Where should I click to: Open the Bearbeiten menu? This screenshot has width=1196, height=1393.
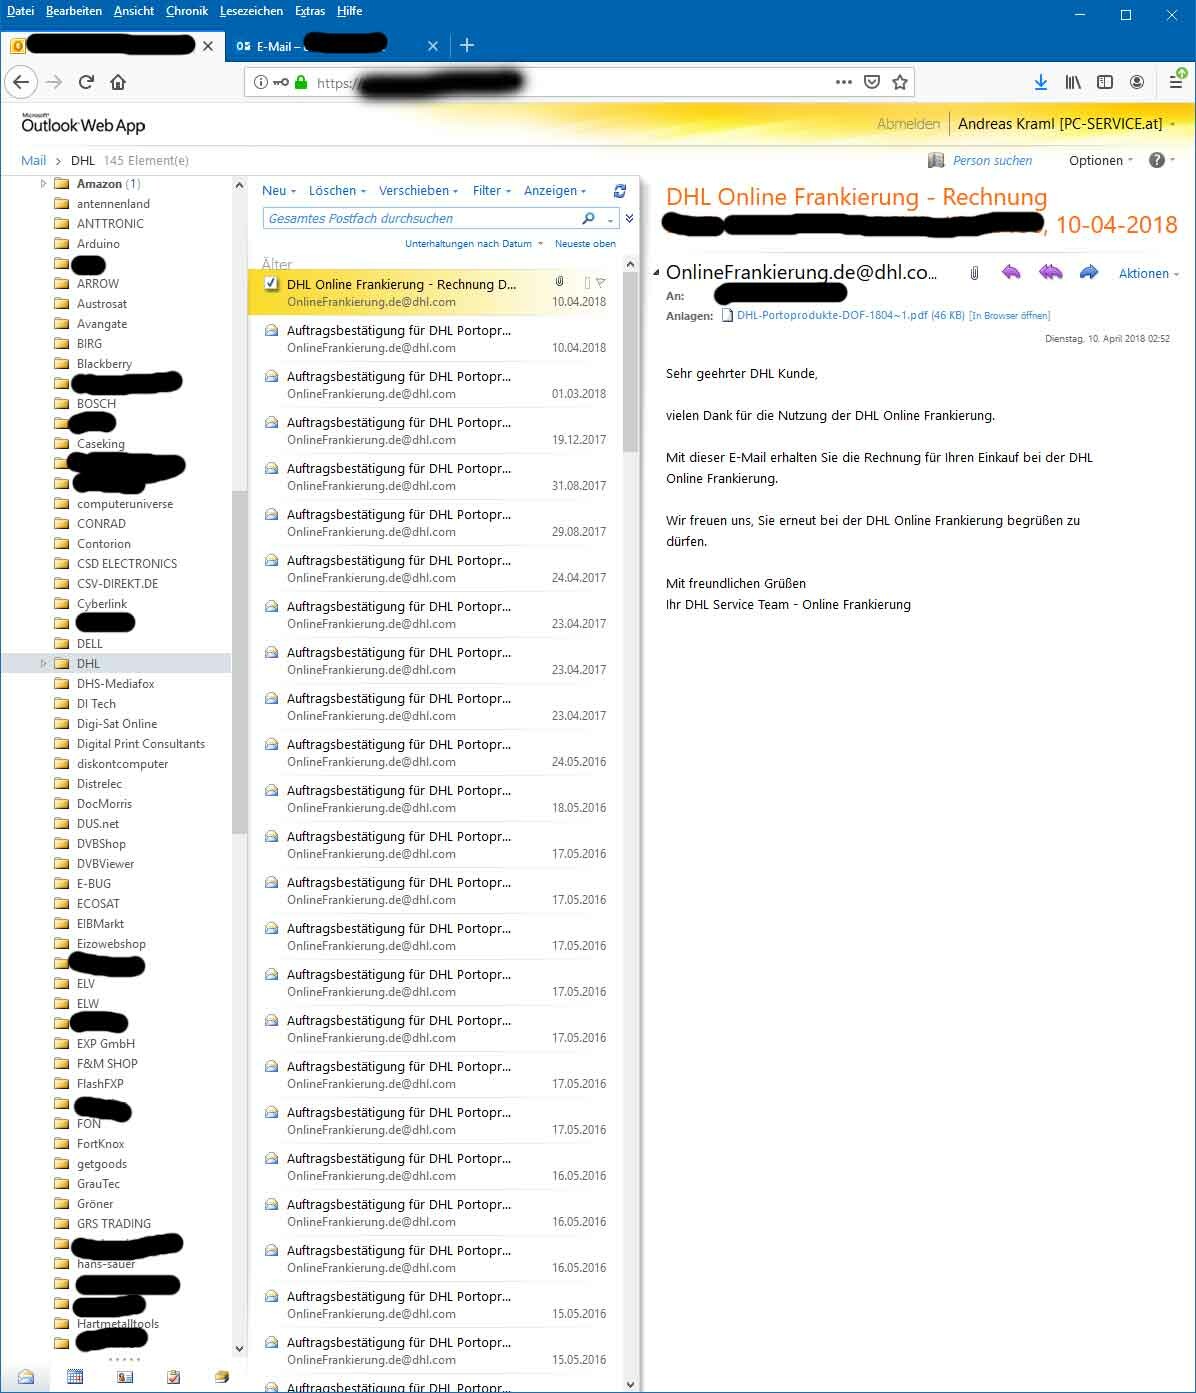click(x=73, y=11)
